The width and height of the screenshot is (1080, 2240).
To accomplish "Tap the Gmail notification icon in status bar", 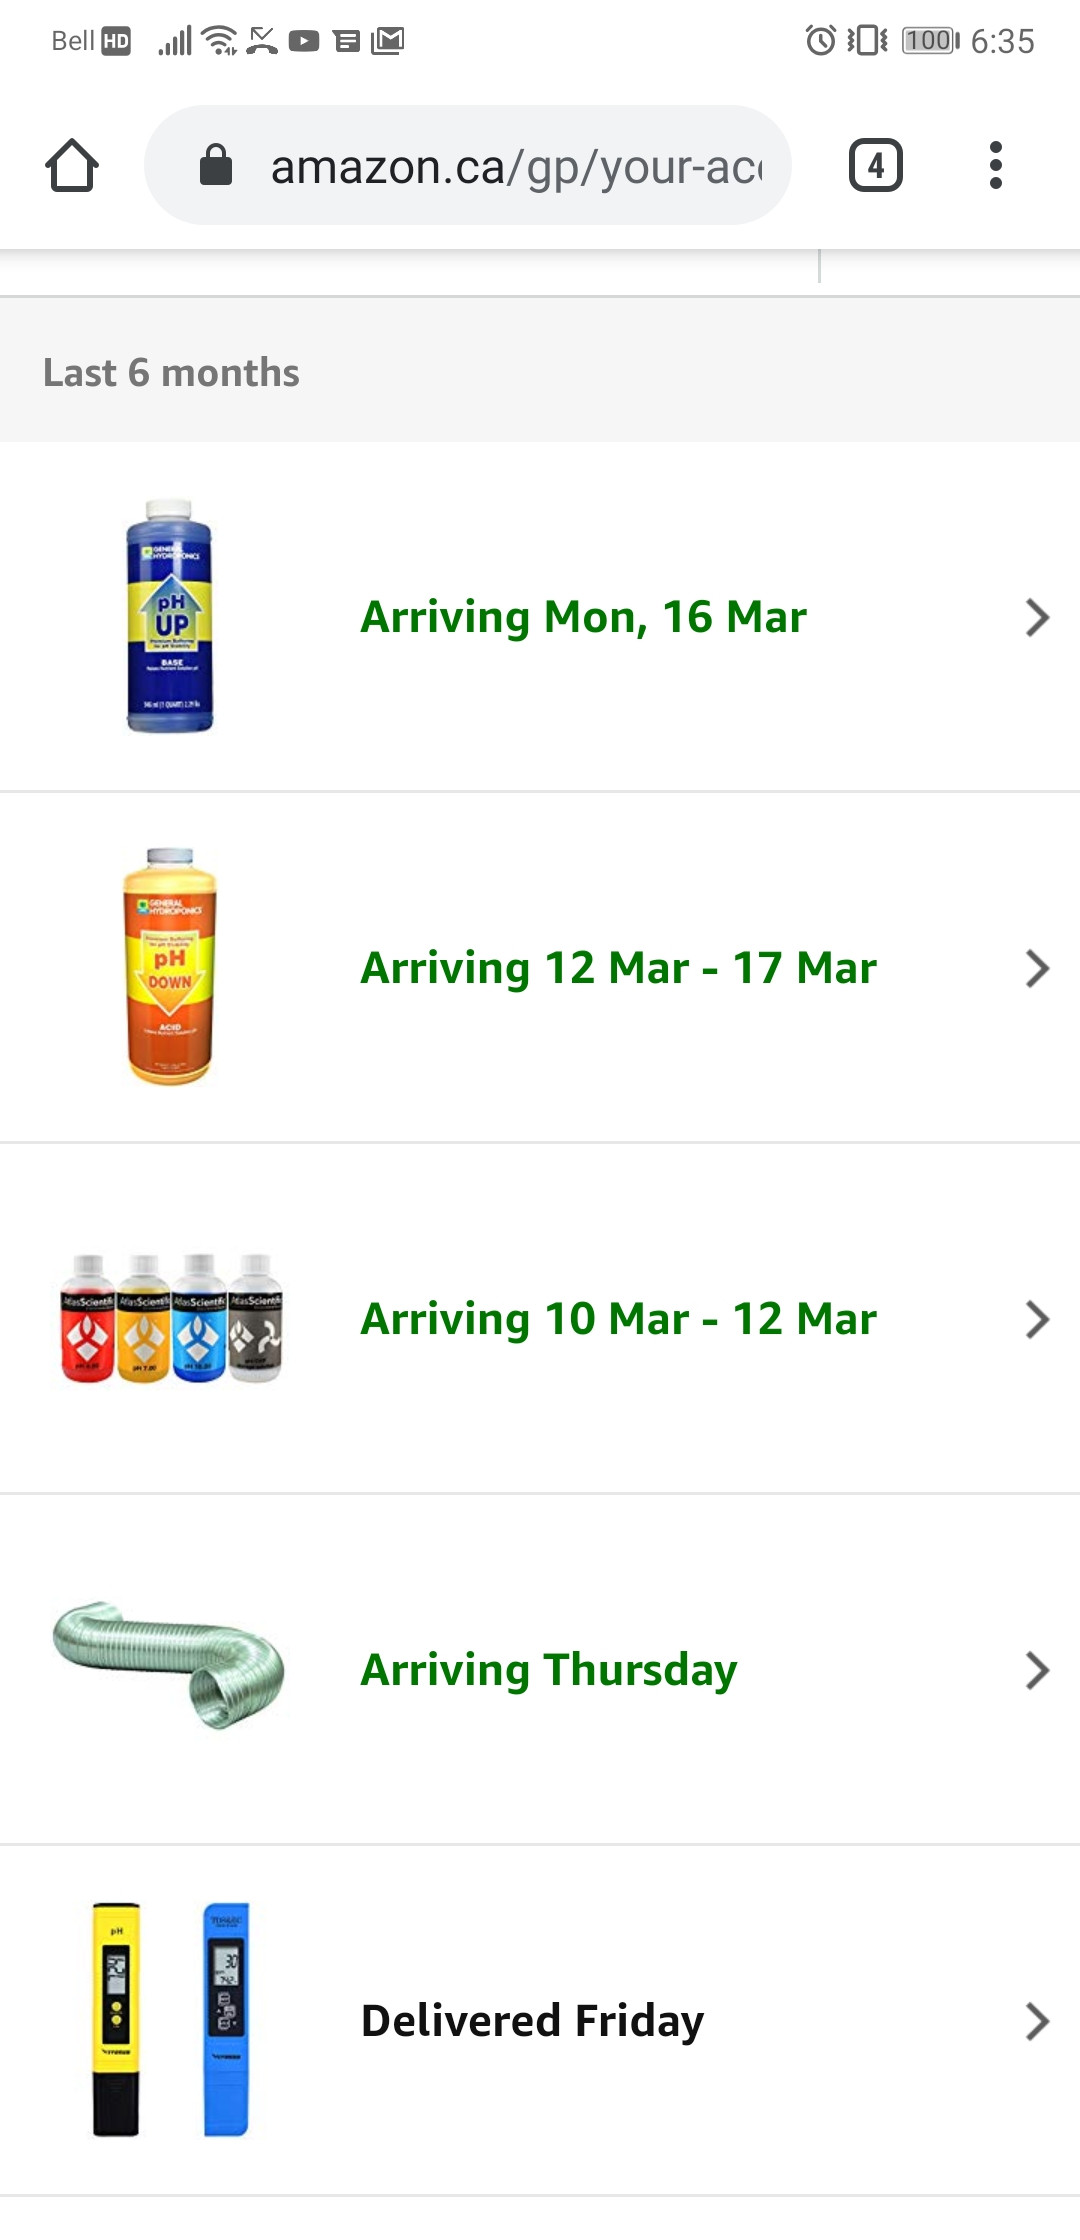I will (387, 41).
